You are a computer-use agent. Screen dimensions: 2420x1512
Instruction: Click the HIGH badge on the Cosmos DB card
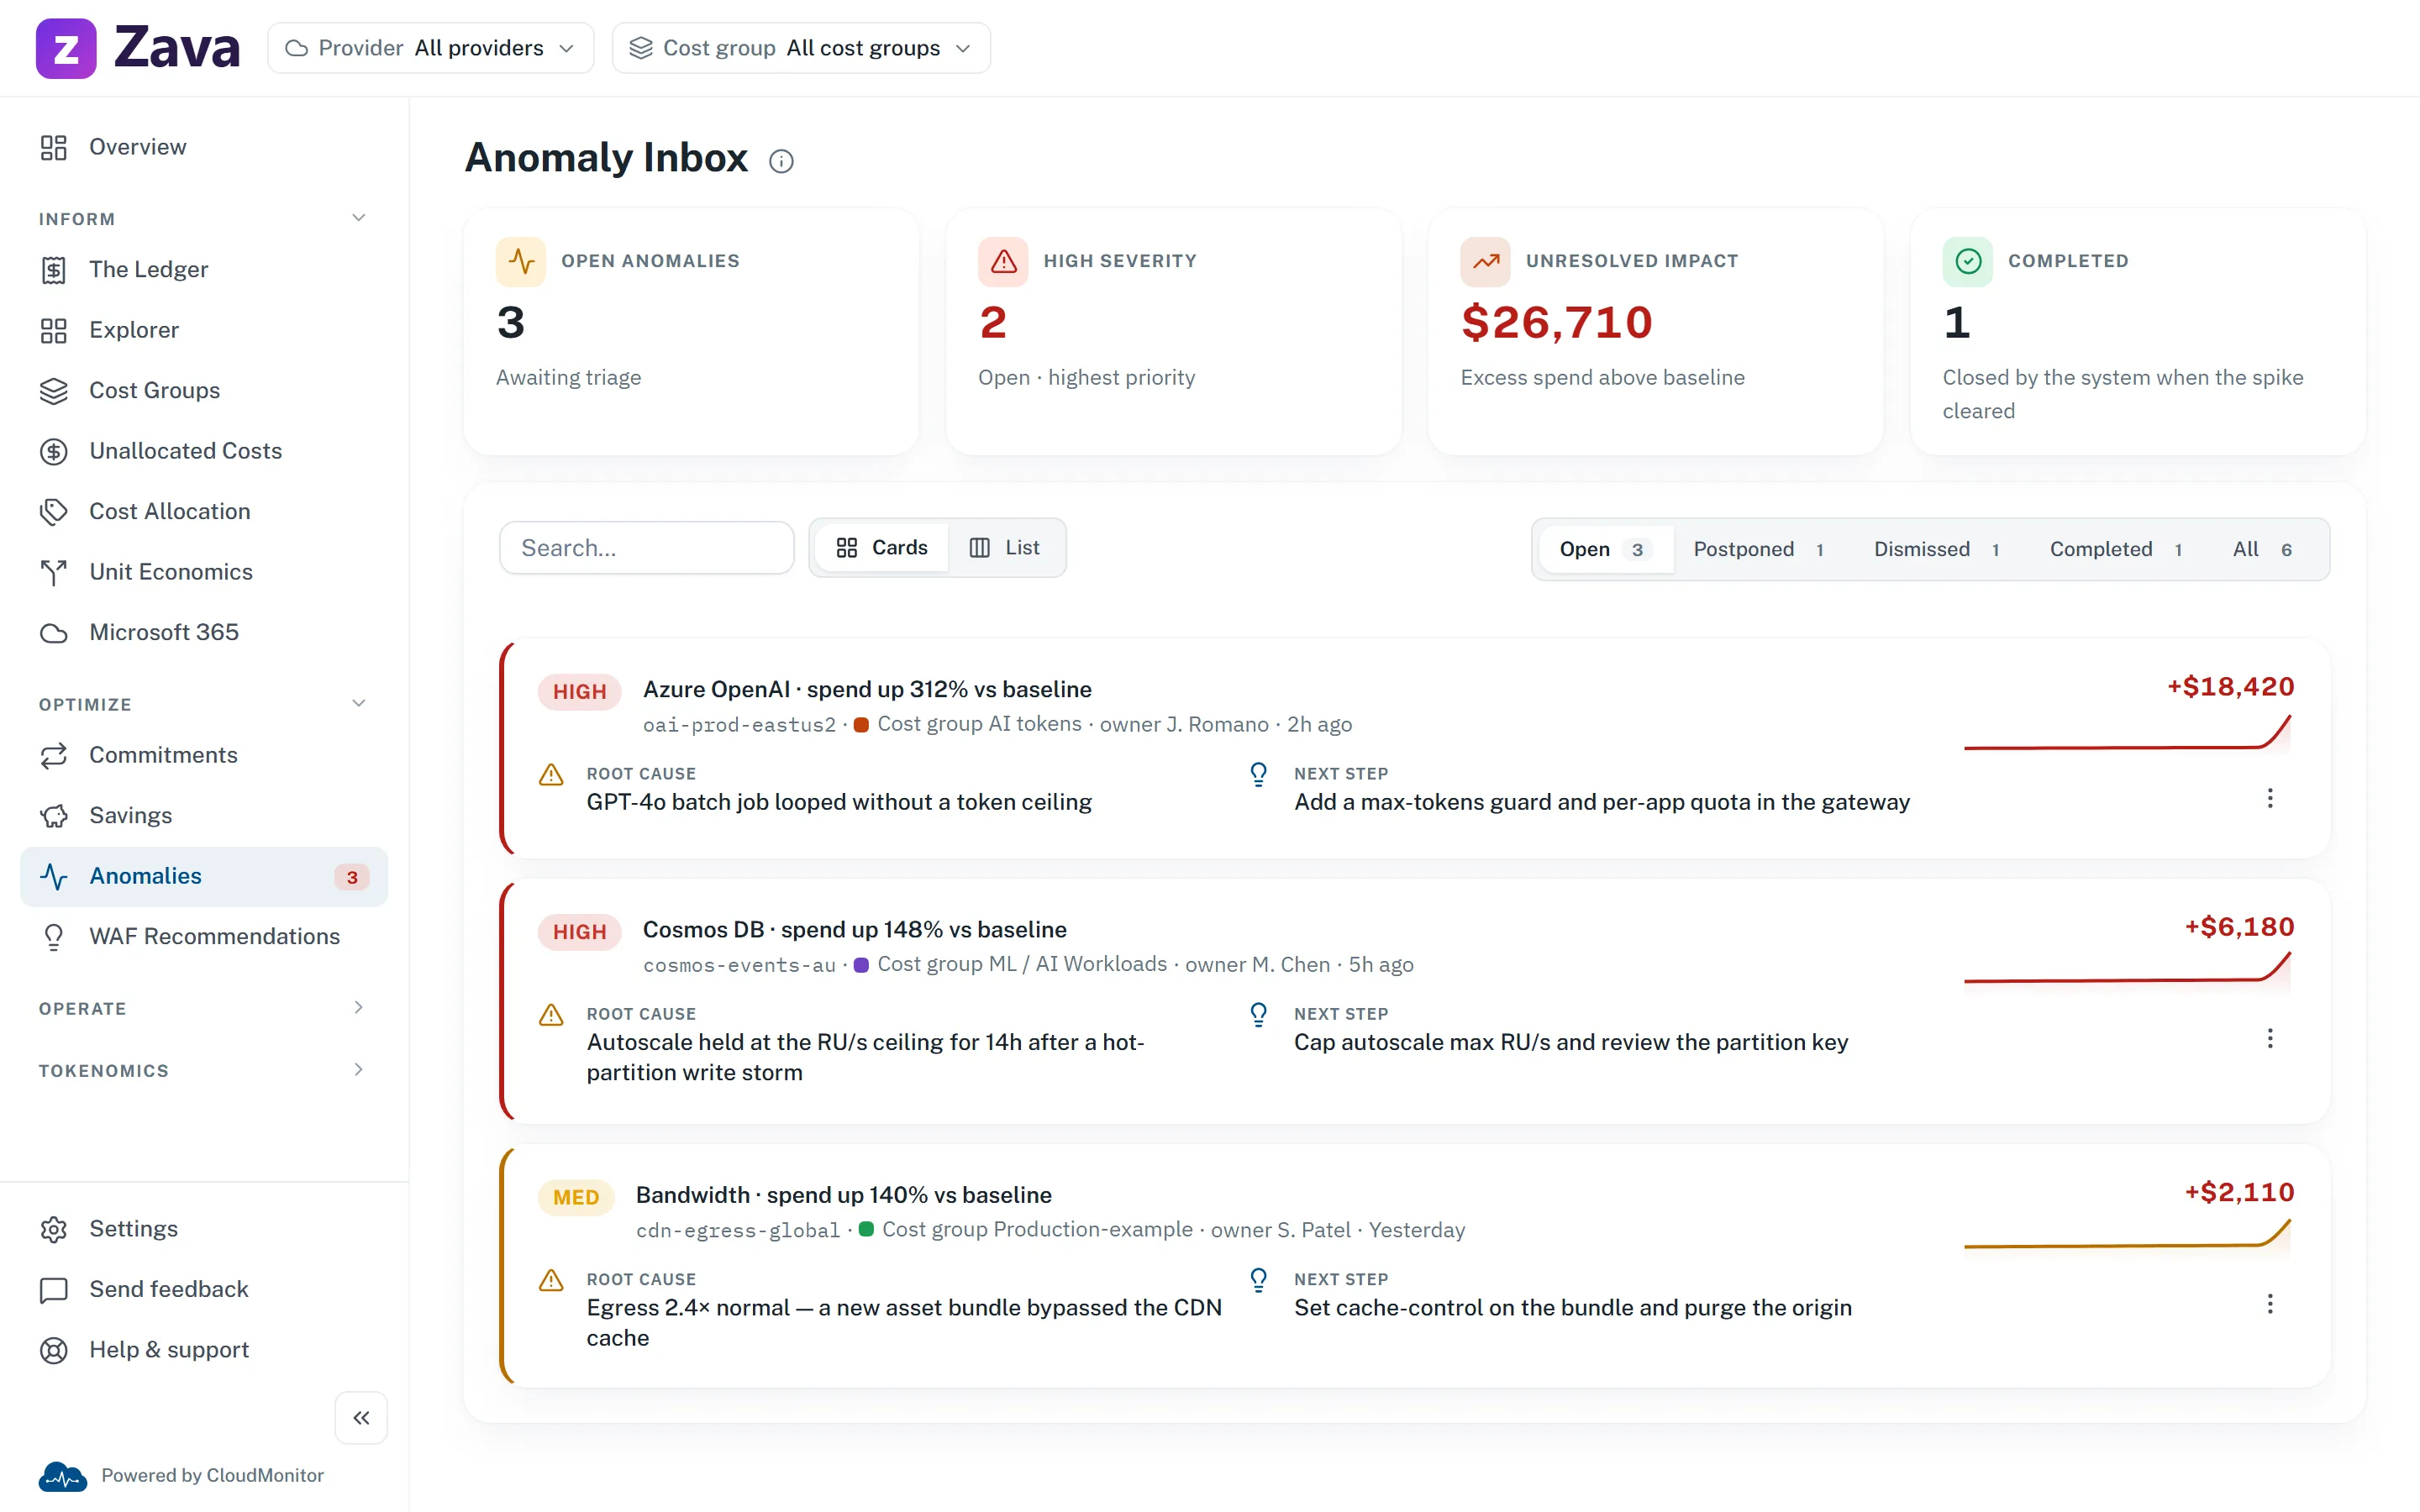point(580,931)
